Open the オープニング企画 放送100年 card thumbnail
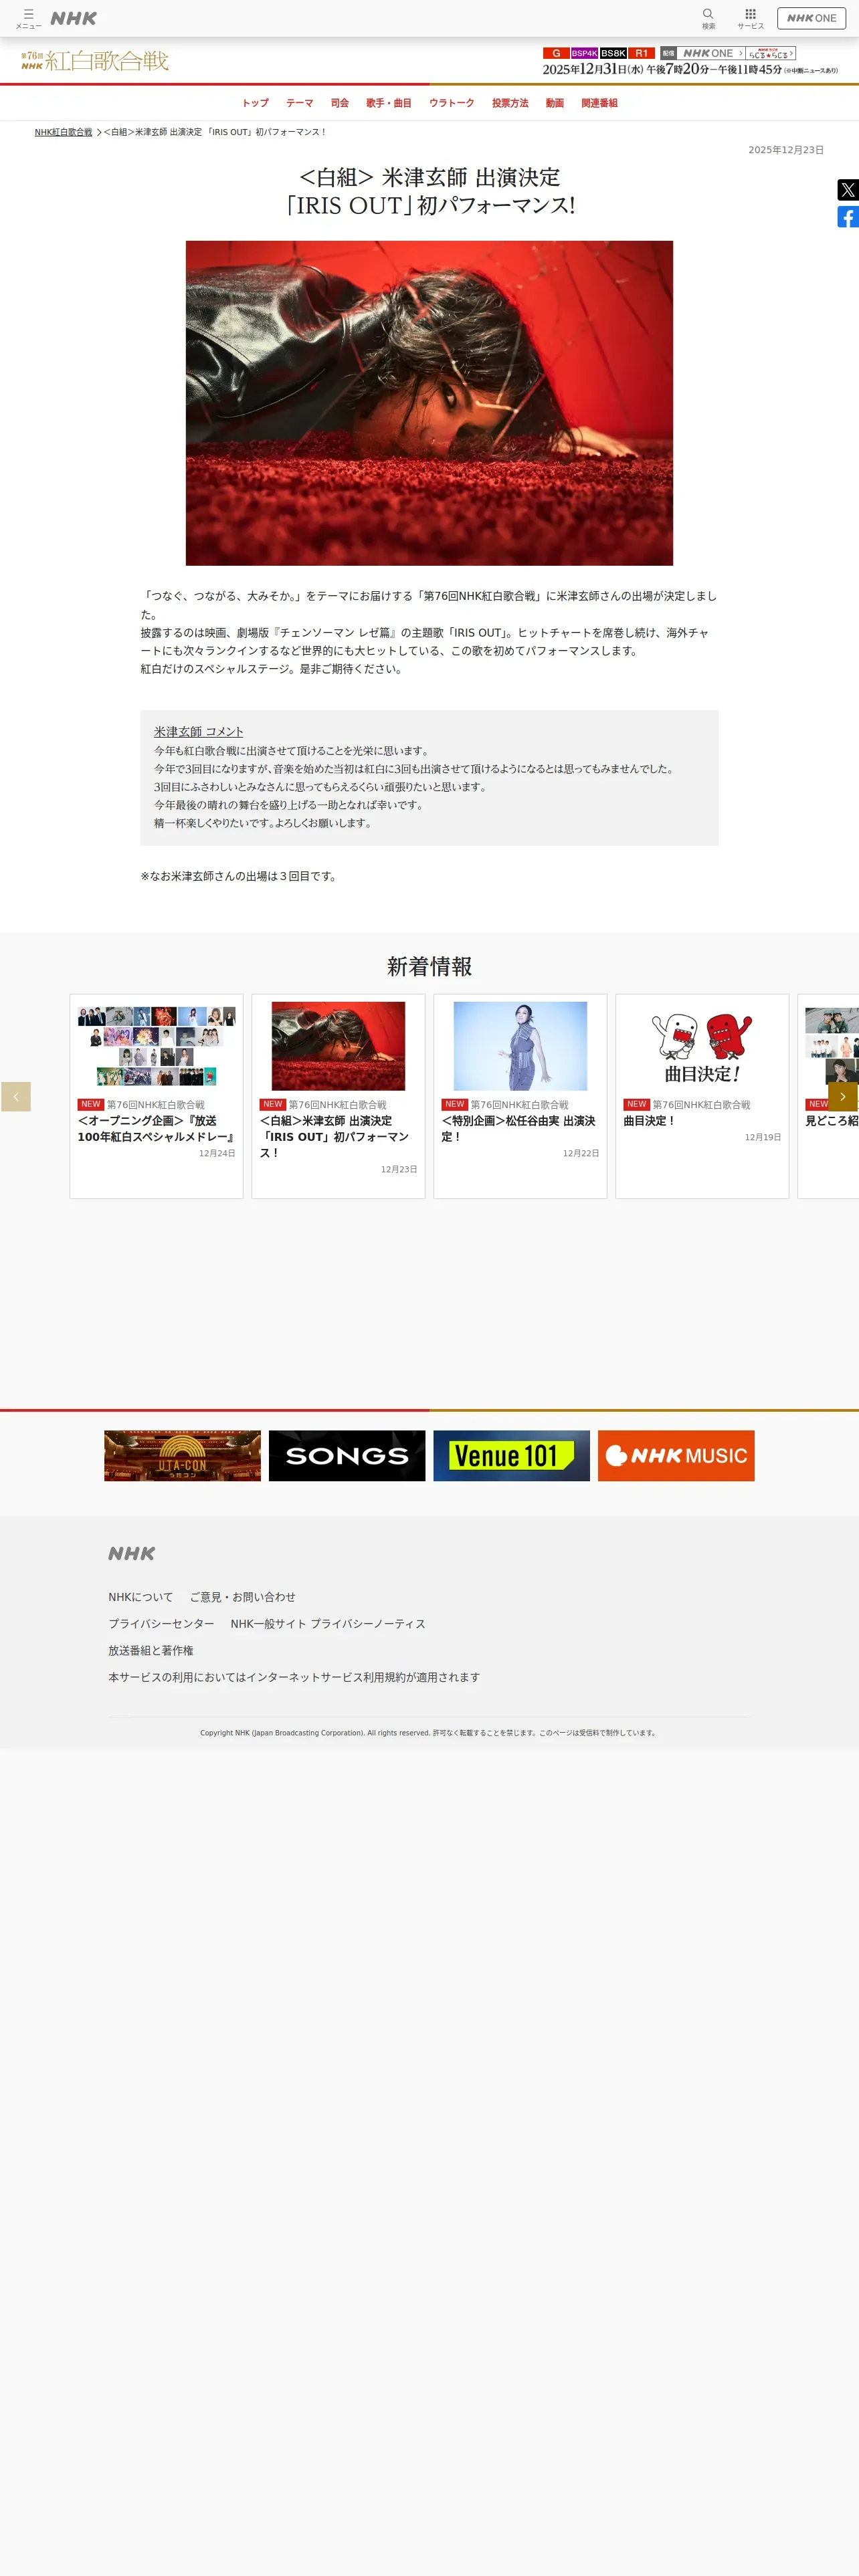Viewport: 859px width, 2576px height. point(156,1046)
